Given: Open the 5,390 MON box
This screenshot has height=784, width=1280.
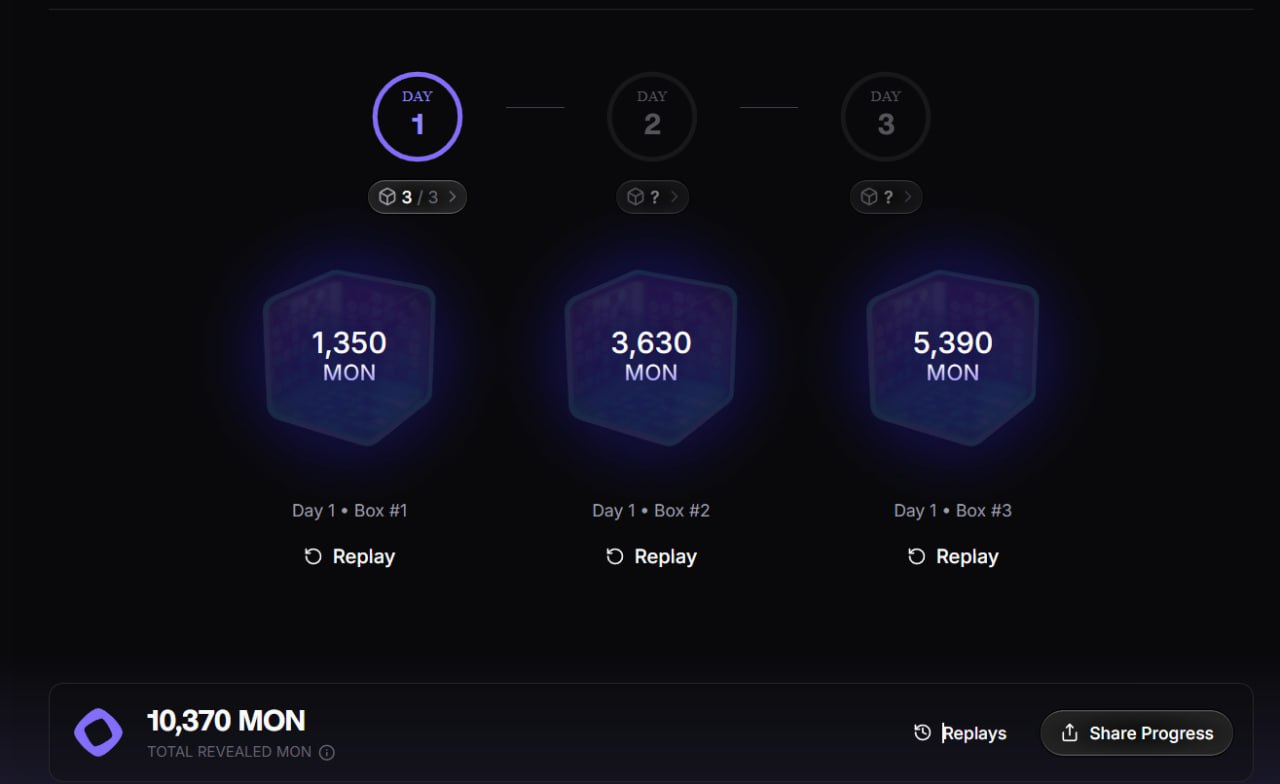Looking at the screenshot, I should (952, 356).
